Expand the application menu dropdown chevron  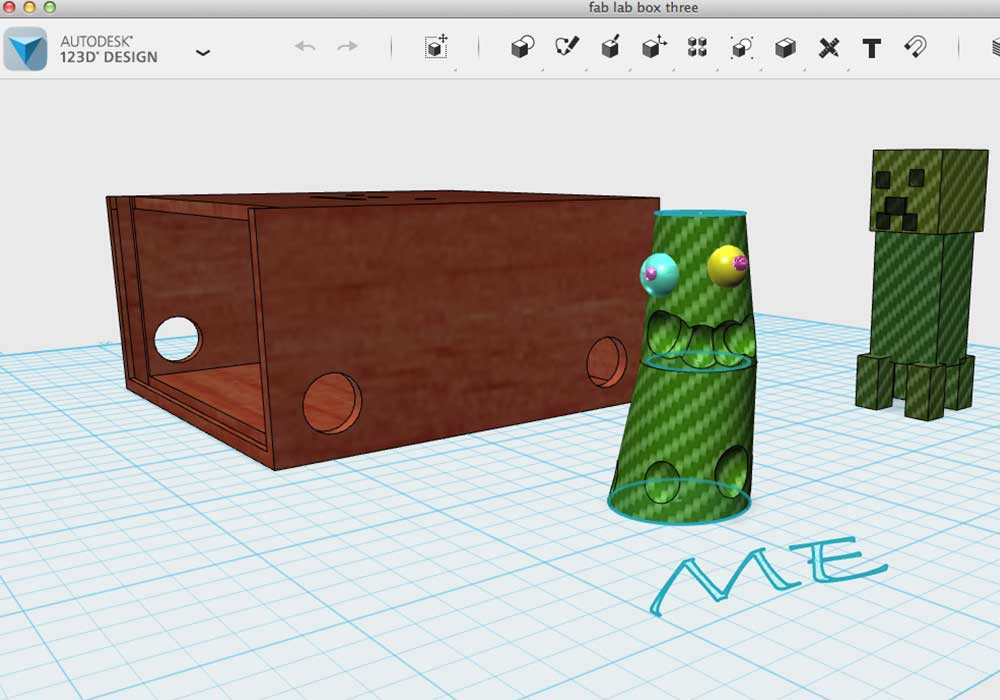(x=203, y=52)
